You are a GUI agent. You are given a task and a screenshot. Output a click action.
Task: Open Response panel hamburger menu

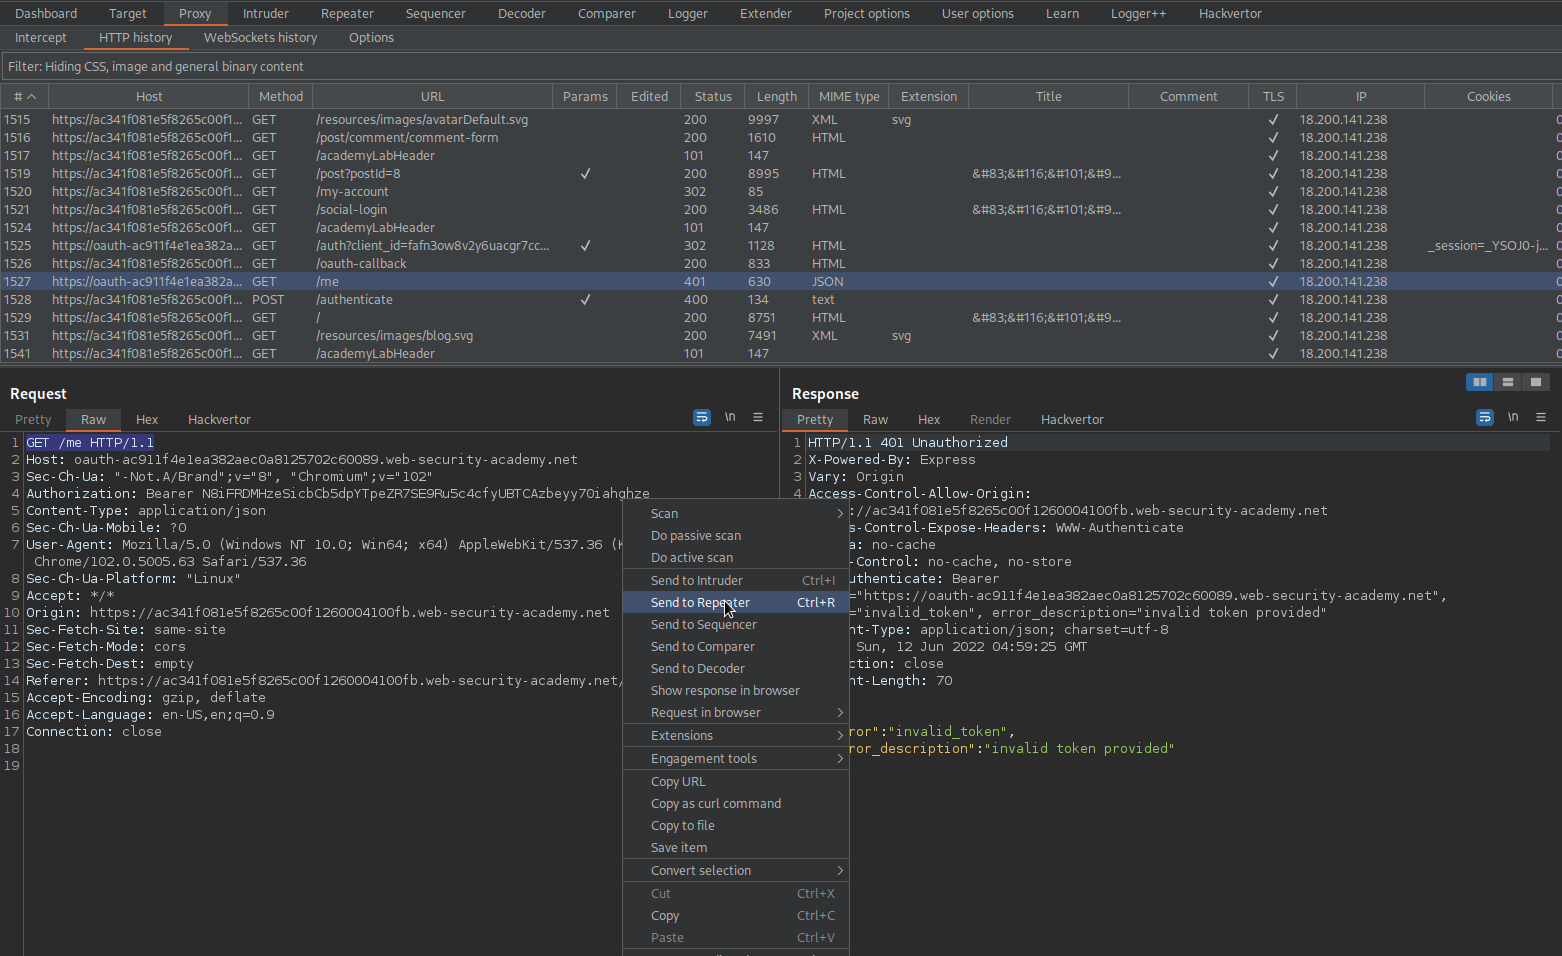(x=1541, y=417)
